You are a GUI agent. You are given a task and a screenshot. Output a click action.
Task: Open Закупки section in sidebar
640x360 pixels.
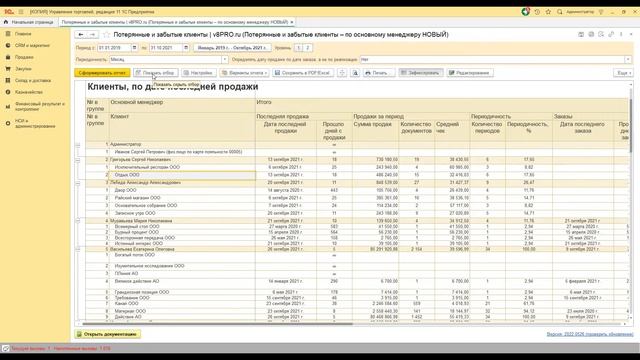point(23,69)
